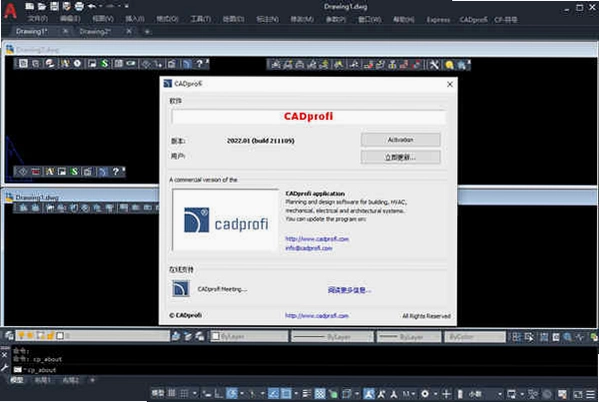This screenshot has width=599, height=402.
Task: Click the magnifier icon at right of properties toolbar
Action: [568, 337]
